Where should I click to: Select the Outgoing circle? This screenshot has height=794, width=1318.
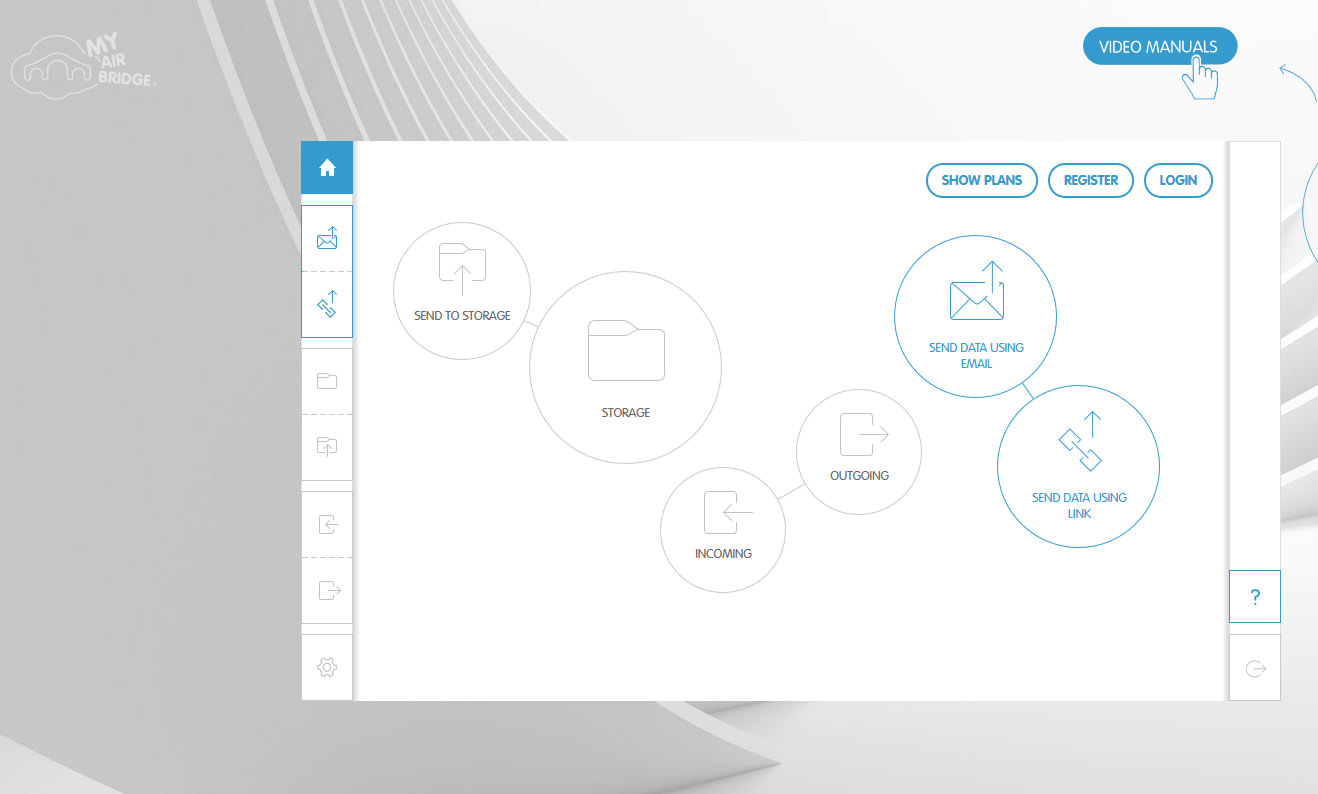858,451
